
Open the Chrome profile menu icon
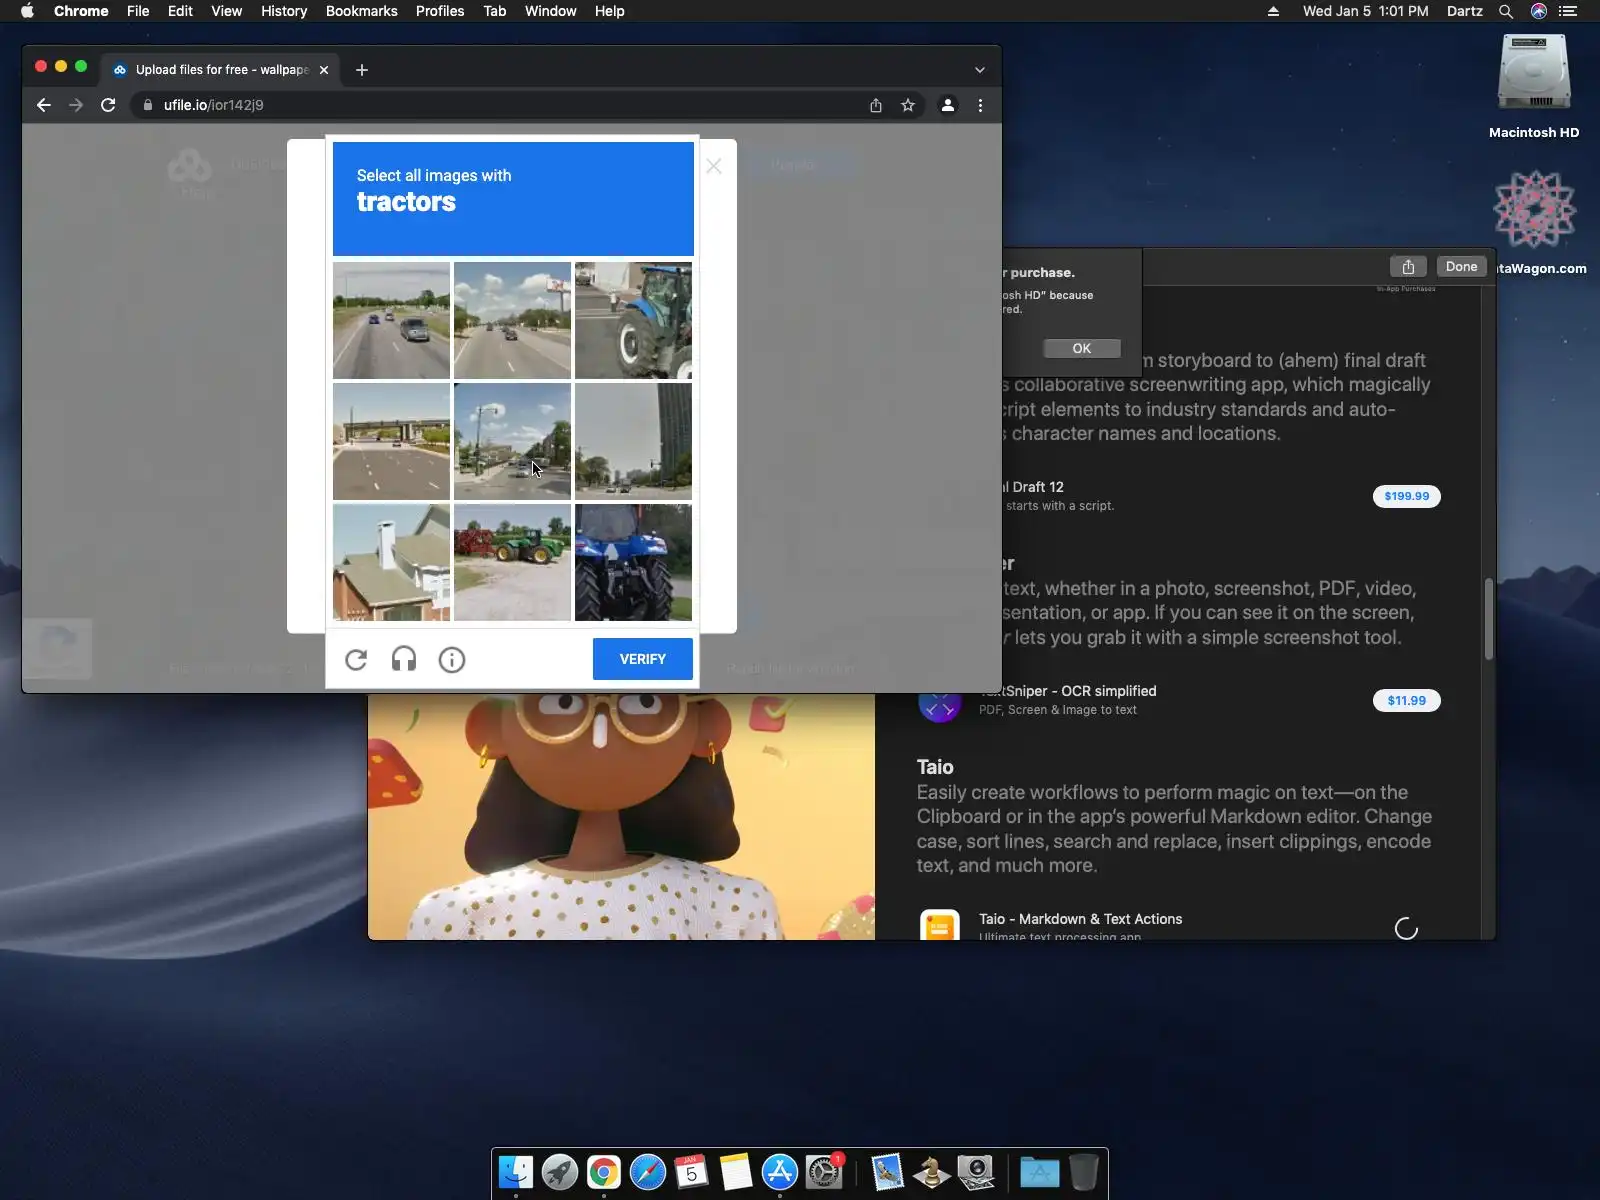[x=948, y=105]
